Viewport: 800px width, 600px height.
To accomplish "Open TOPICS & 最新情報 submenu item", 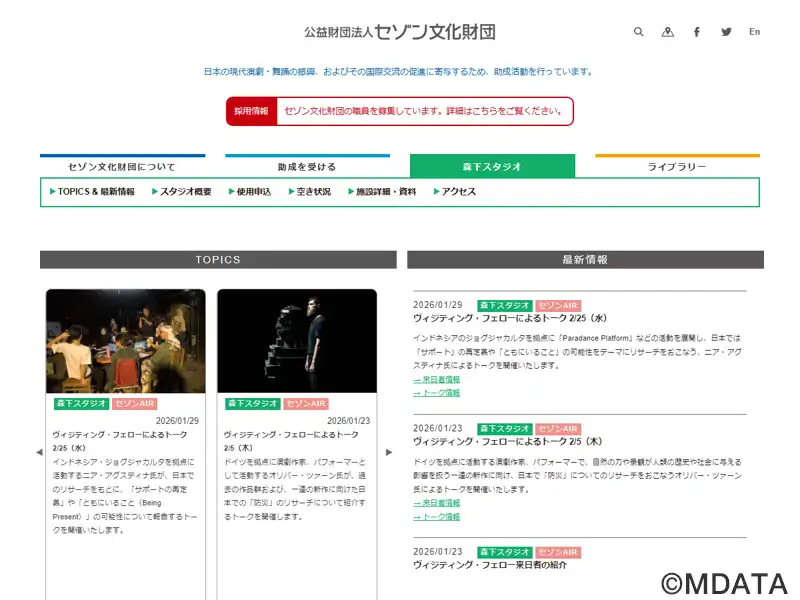I will tap(92, 192).
